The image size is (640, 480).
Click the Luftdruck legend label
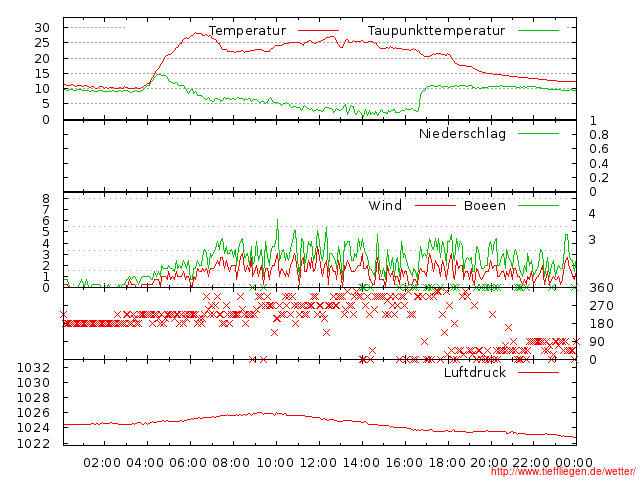tap(475, 372)
